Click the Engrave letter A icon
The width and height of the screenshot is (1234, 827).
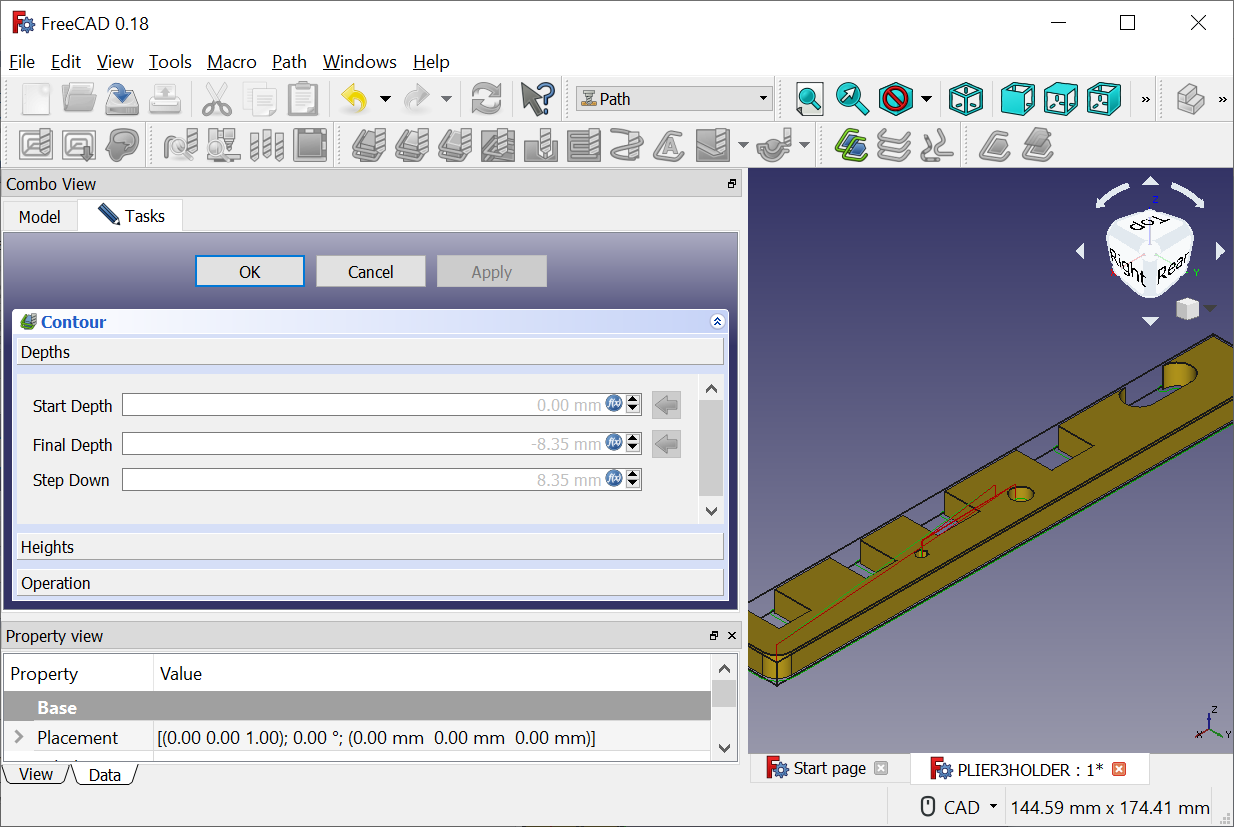(669, 146)
